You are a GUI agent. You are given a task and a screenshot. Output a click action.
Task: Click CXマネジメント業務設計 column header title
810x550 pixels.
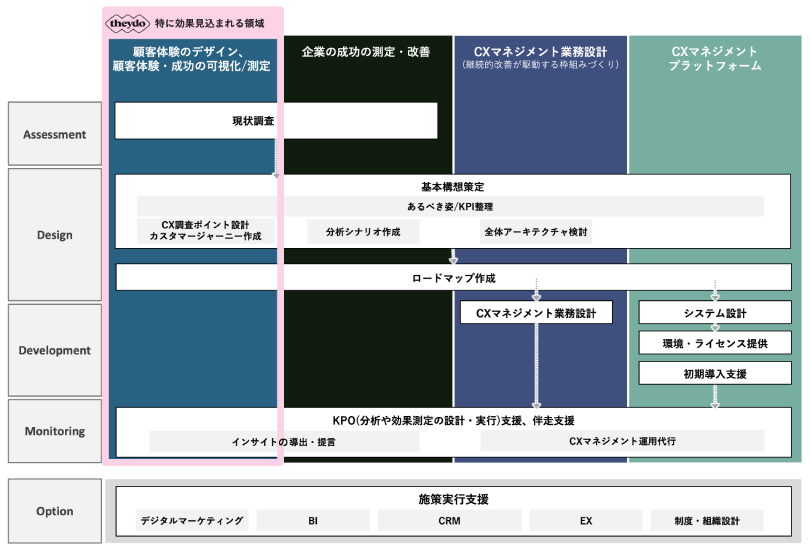[540, 52]
